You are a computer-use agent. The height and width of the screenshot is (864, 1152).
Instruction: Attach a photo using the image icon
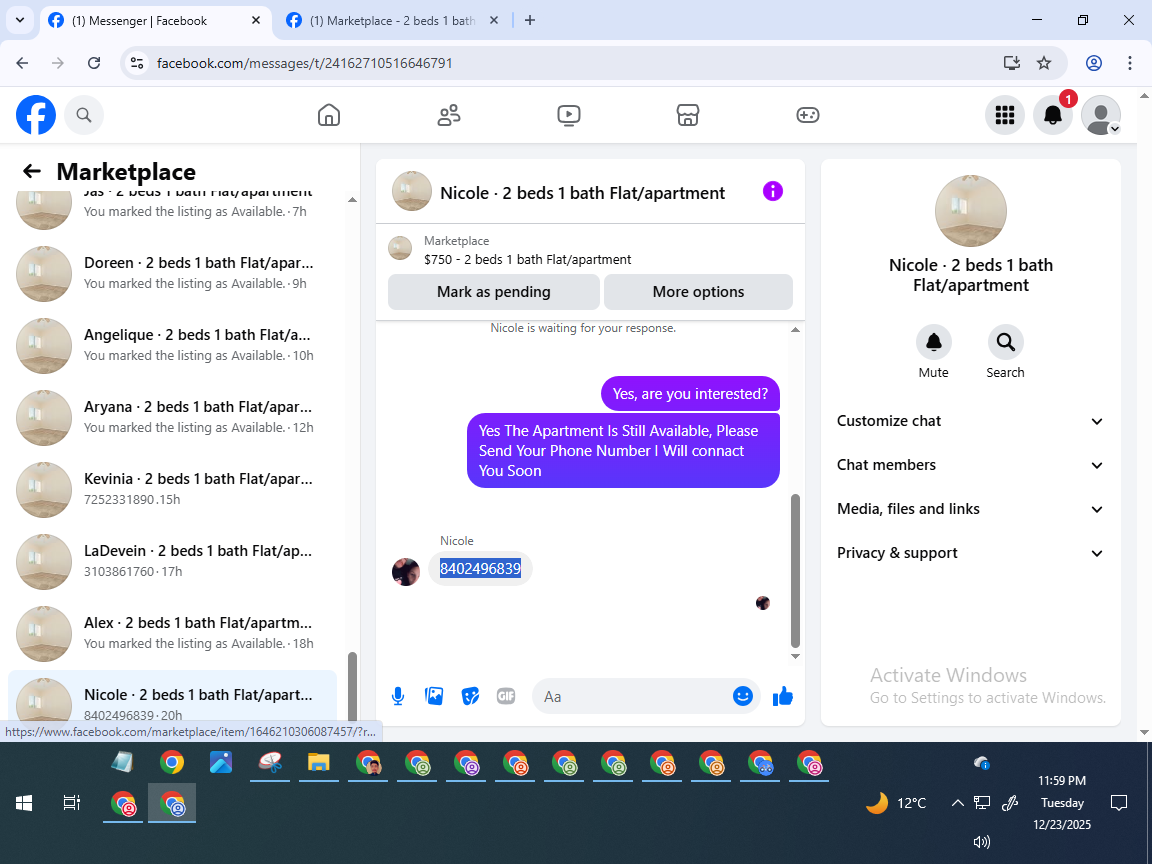(x=434, y=696)
